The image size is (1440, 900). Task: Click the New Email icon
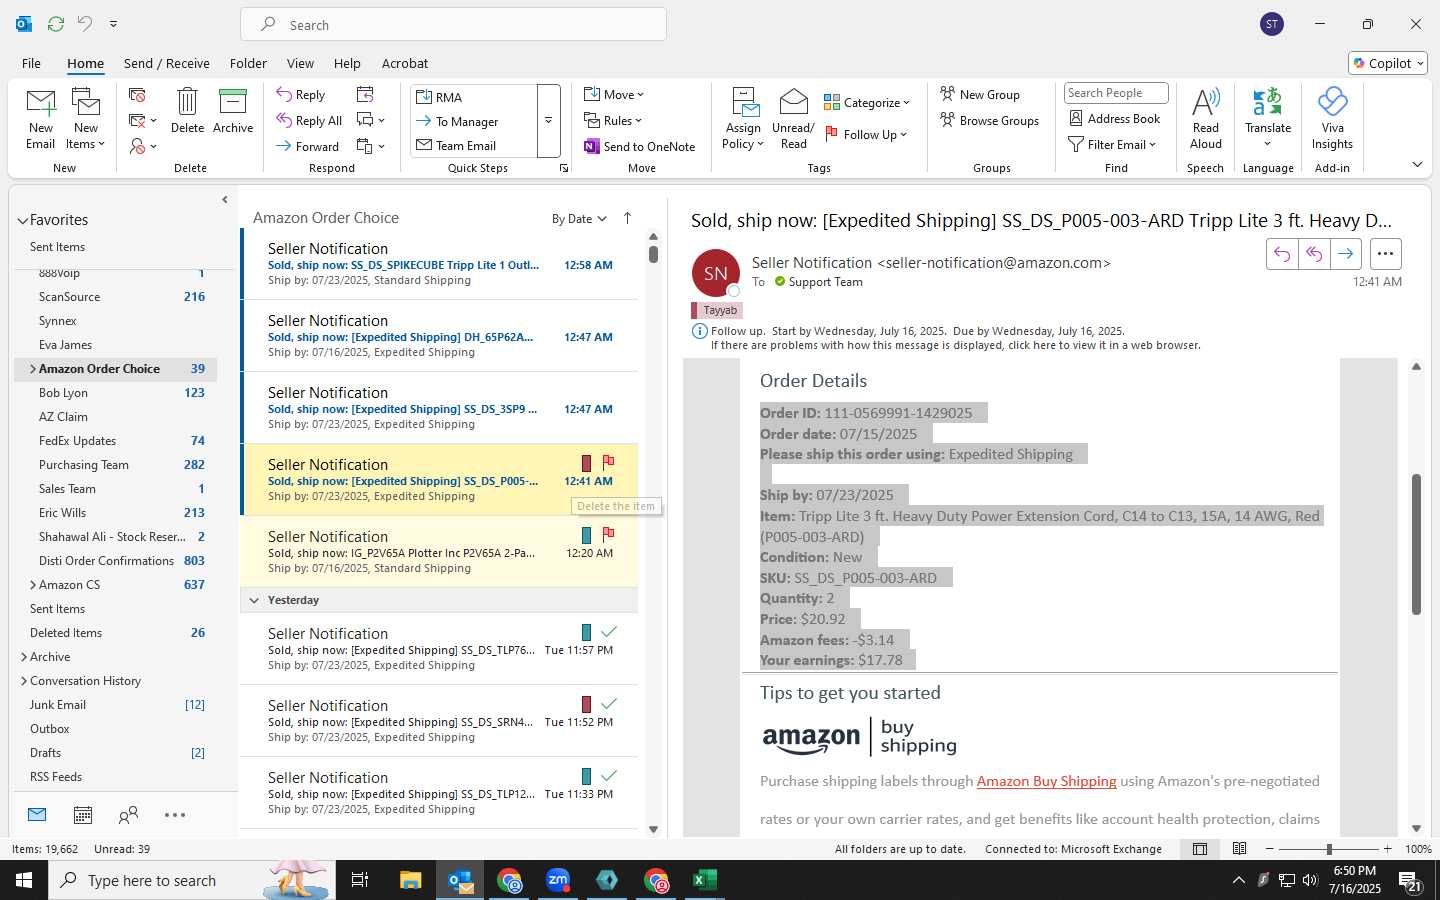pos(40,118)
